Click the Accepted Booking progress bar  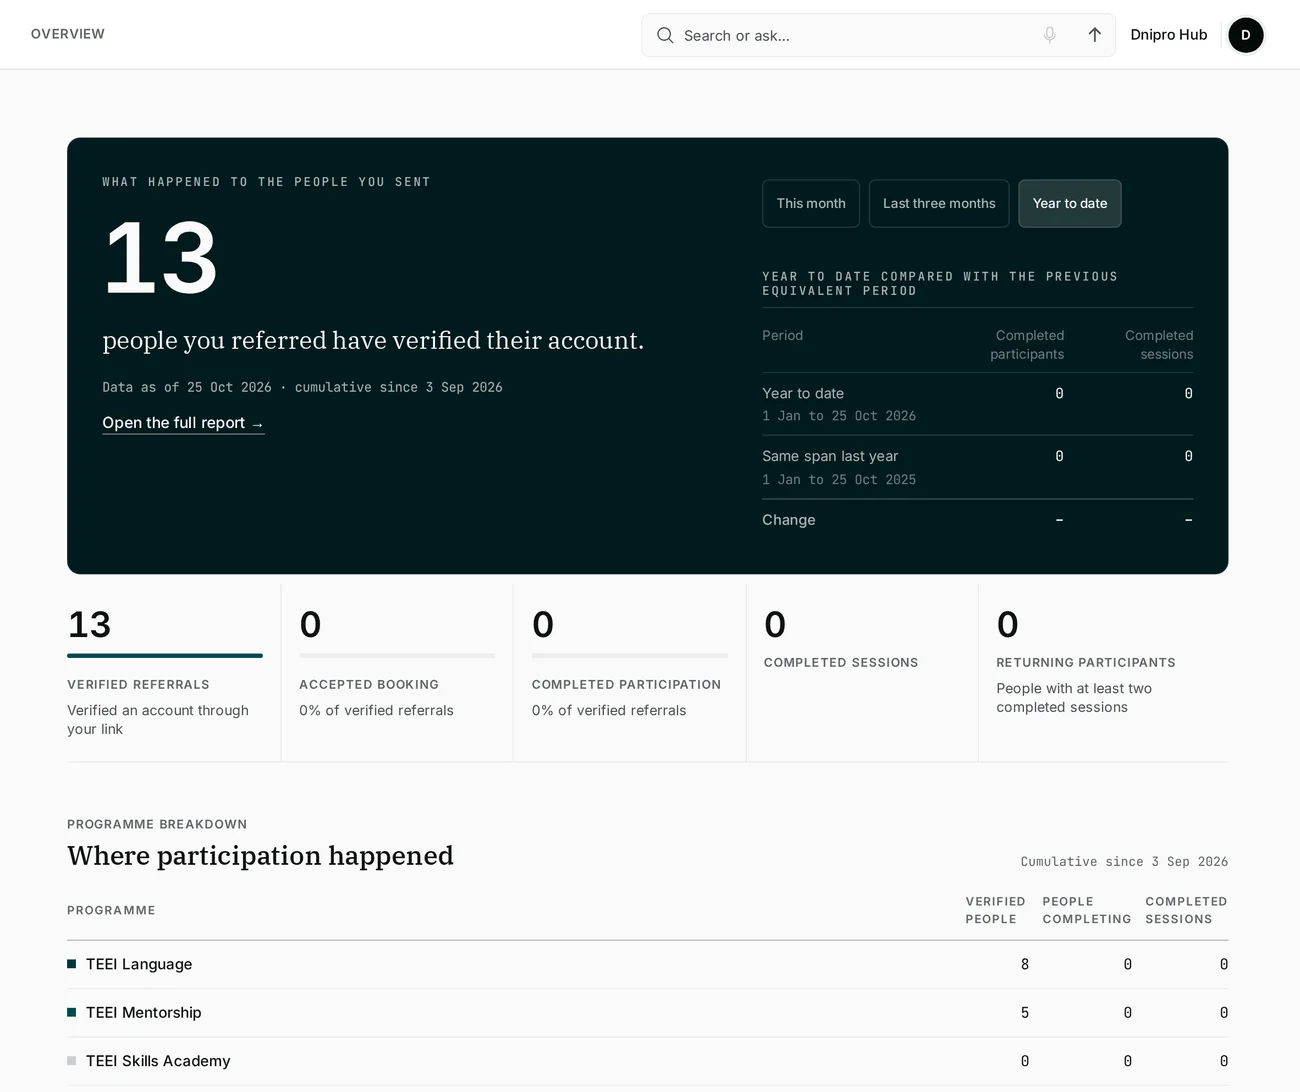tap(397, 656)
